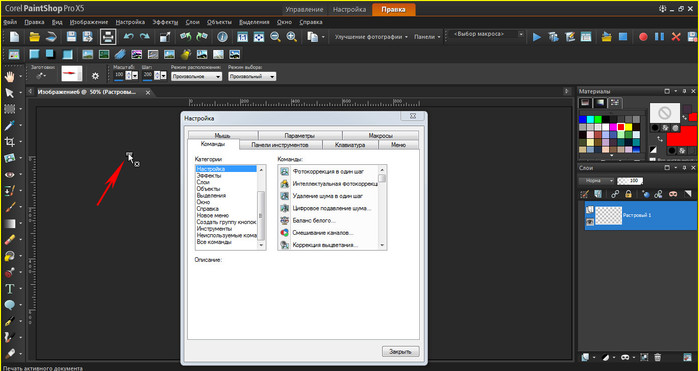Switch to the Макросы tab in dialog
The image size is (699, 371).
pos(380,135)
